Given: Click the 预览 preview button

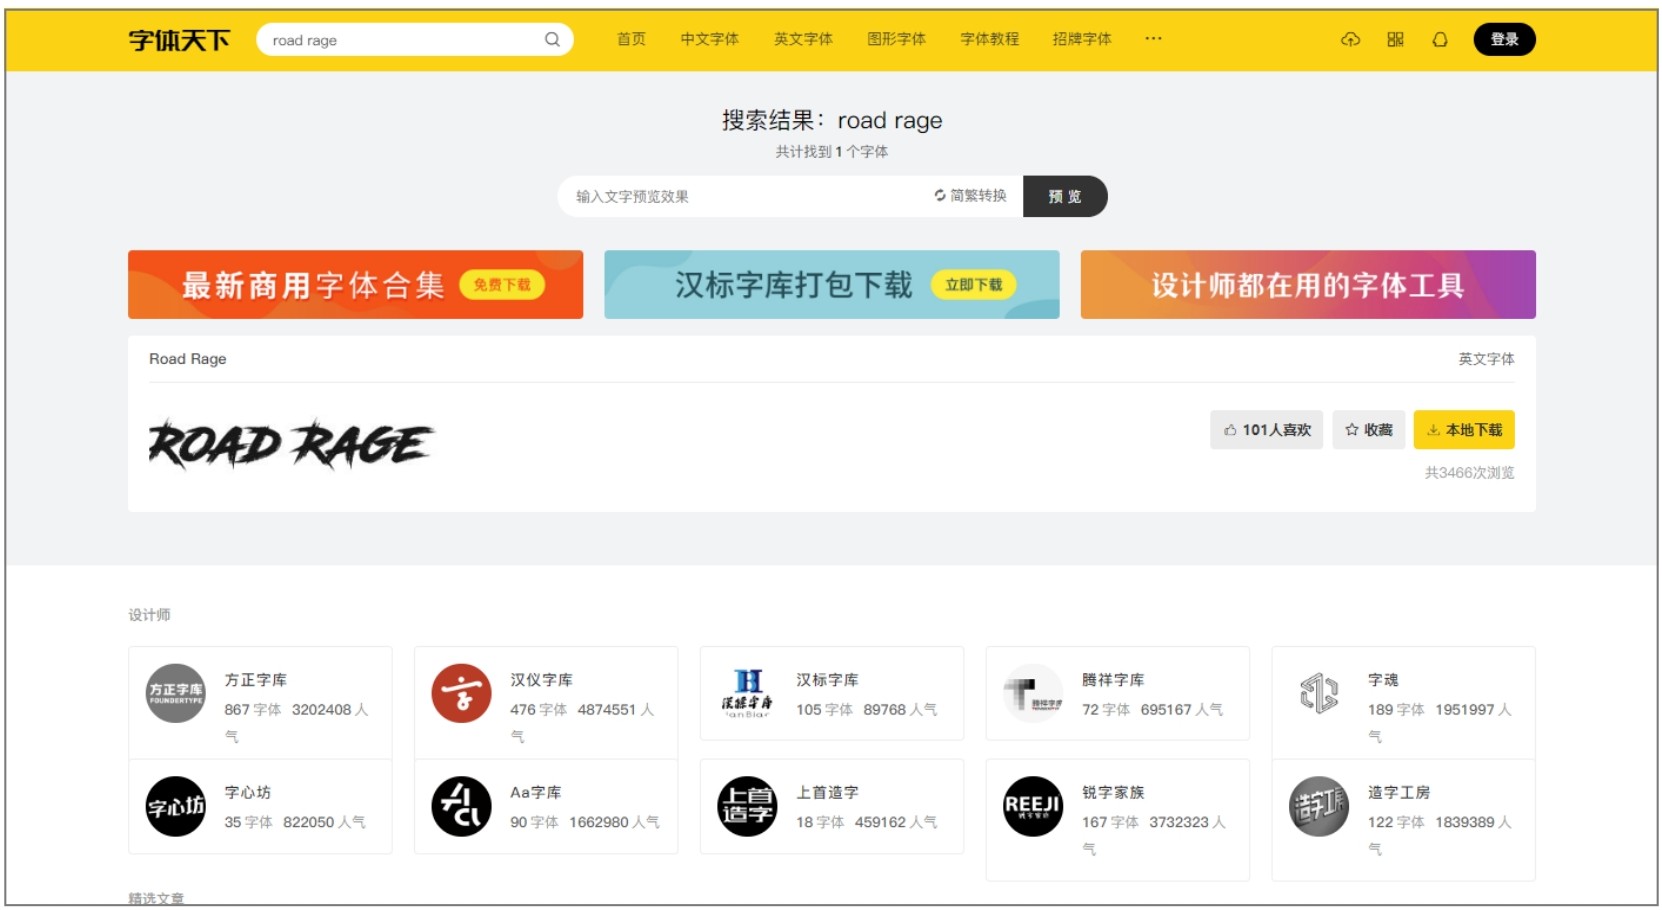Looking at the screenshot, I should pyautogui.click(x=1065, y=196).
